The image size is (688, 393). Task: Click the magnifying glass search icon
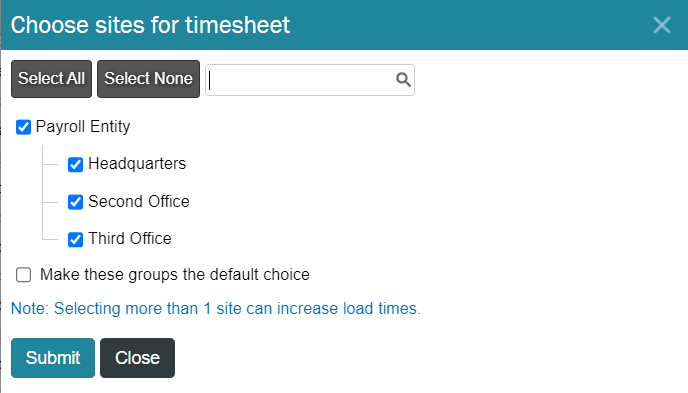pyautogui.click(x=403, y=80)
